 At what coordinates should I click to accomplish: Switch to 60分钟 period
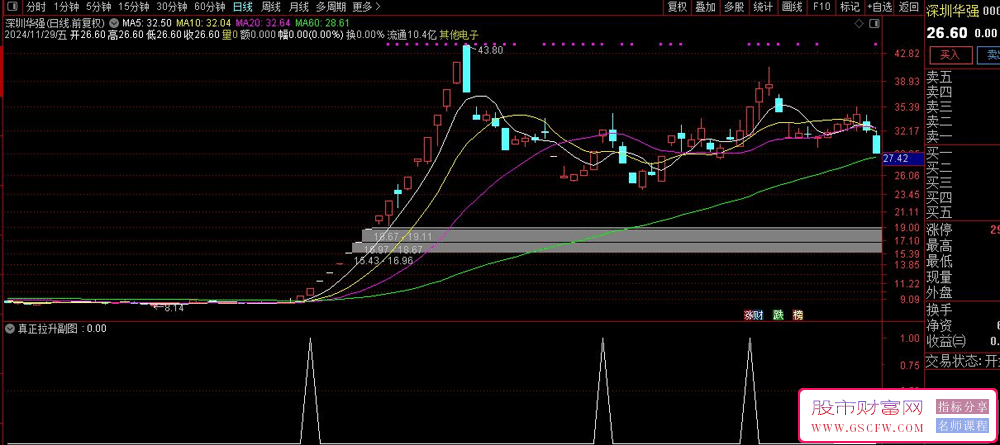209,7
